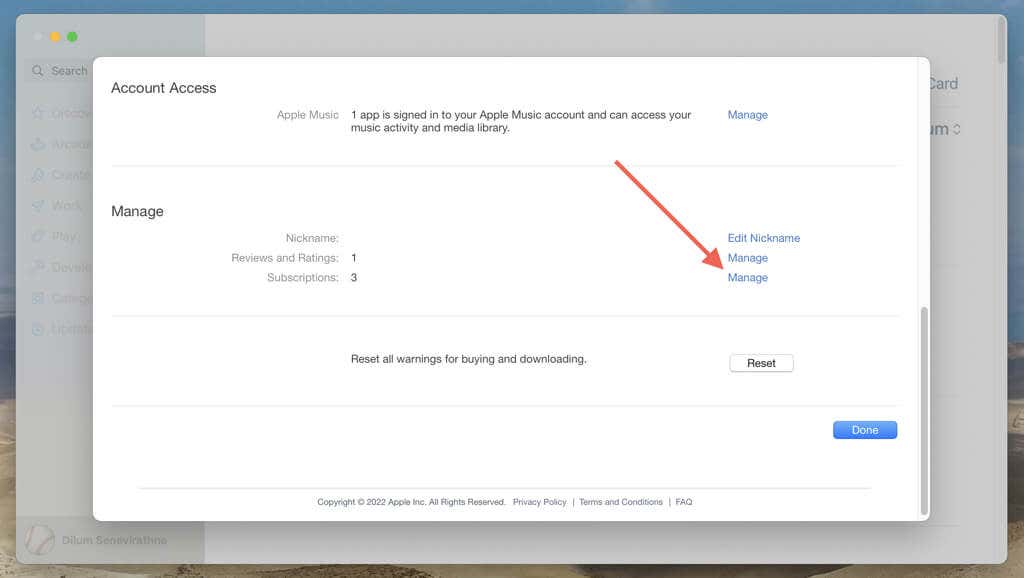Screen dimensions: 1024x578
Task: Select the Create category icon
Action: click(62, 175)
